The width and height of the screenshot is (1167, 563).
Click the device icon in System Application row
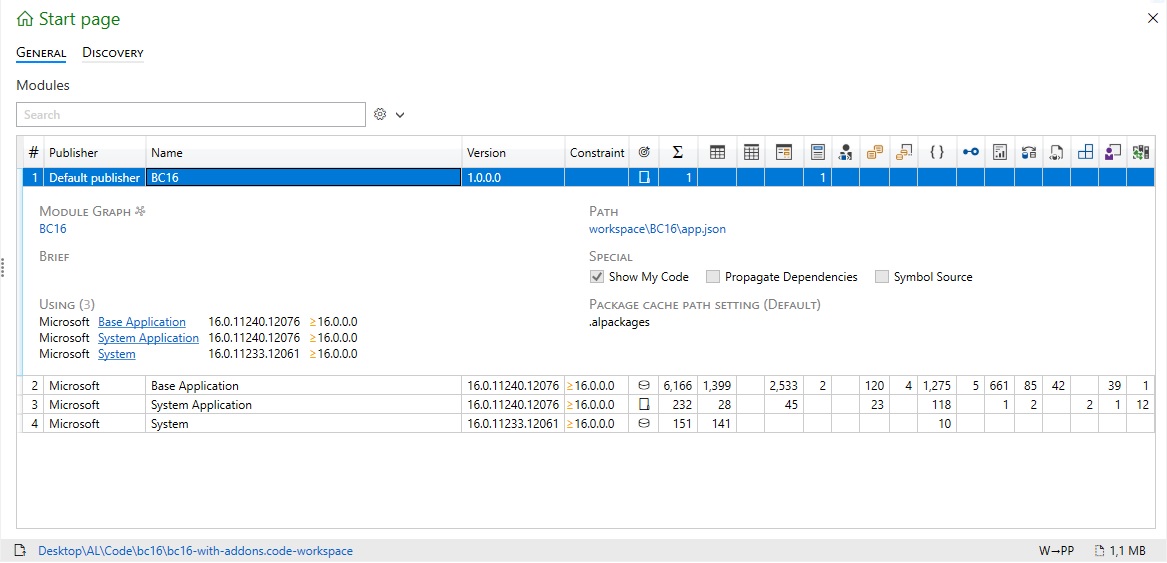[645, 404]
